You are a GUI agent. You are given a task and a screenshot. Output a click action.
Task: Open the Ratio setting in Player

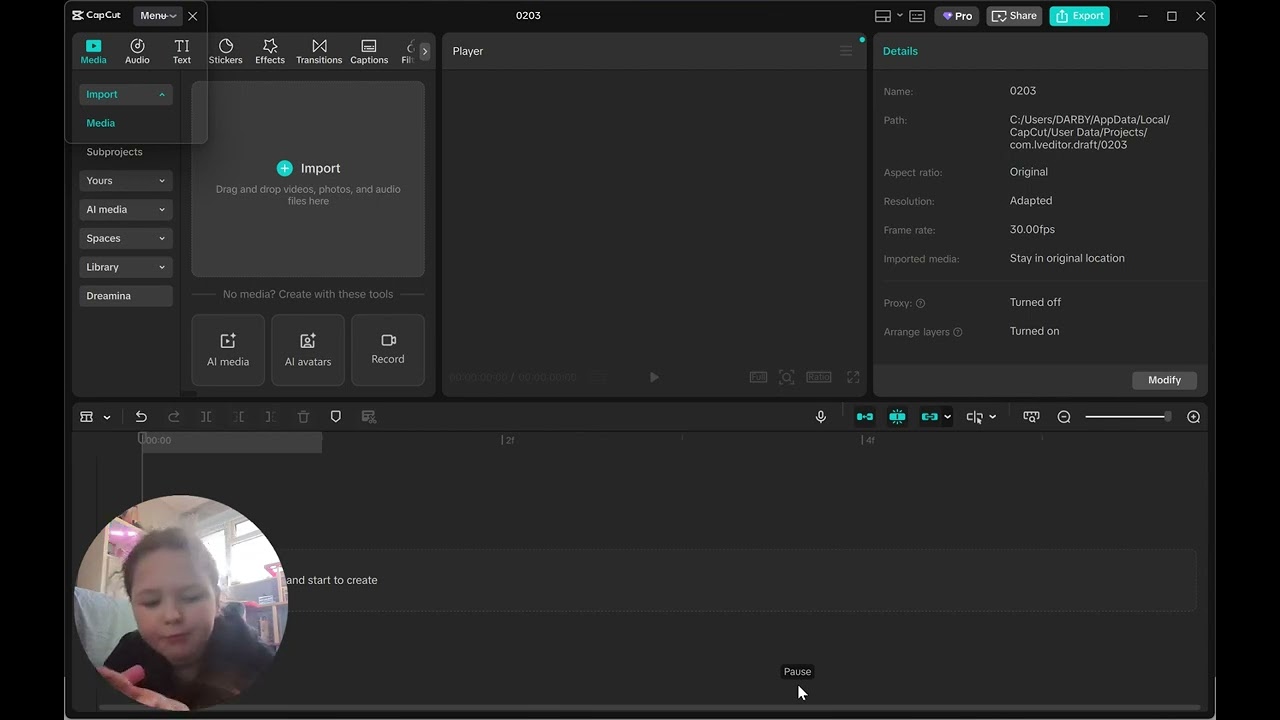819,377
